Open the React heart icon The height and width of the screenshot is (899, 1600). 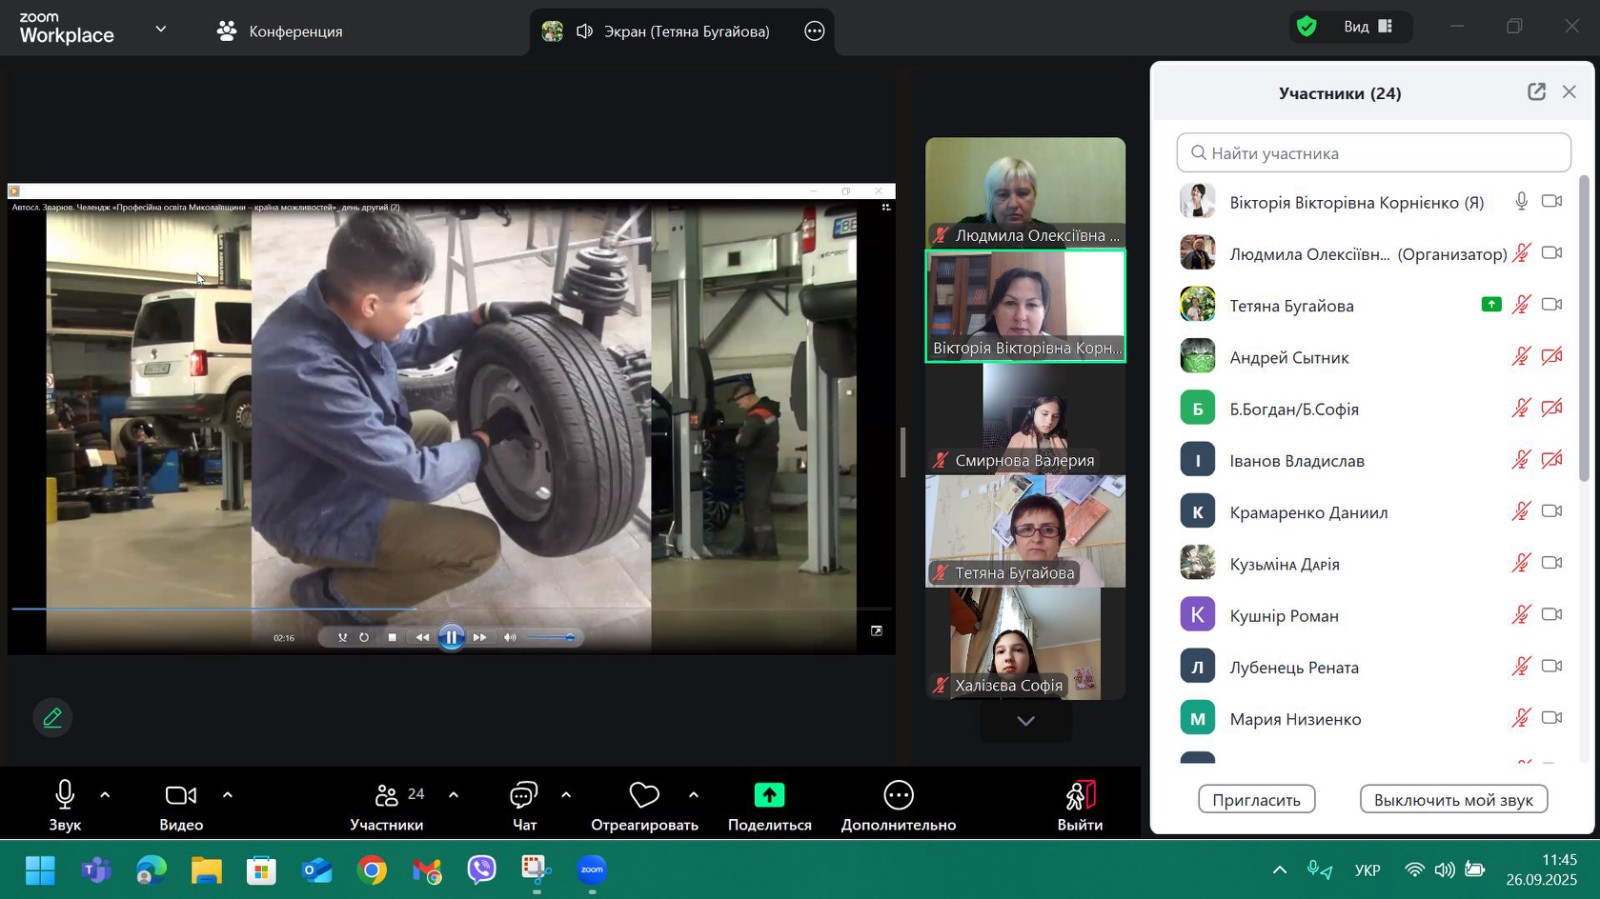[644, 796]
